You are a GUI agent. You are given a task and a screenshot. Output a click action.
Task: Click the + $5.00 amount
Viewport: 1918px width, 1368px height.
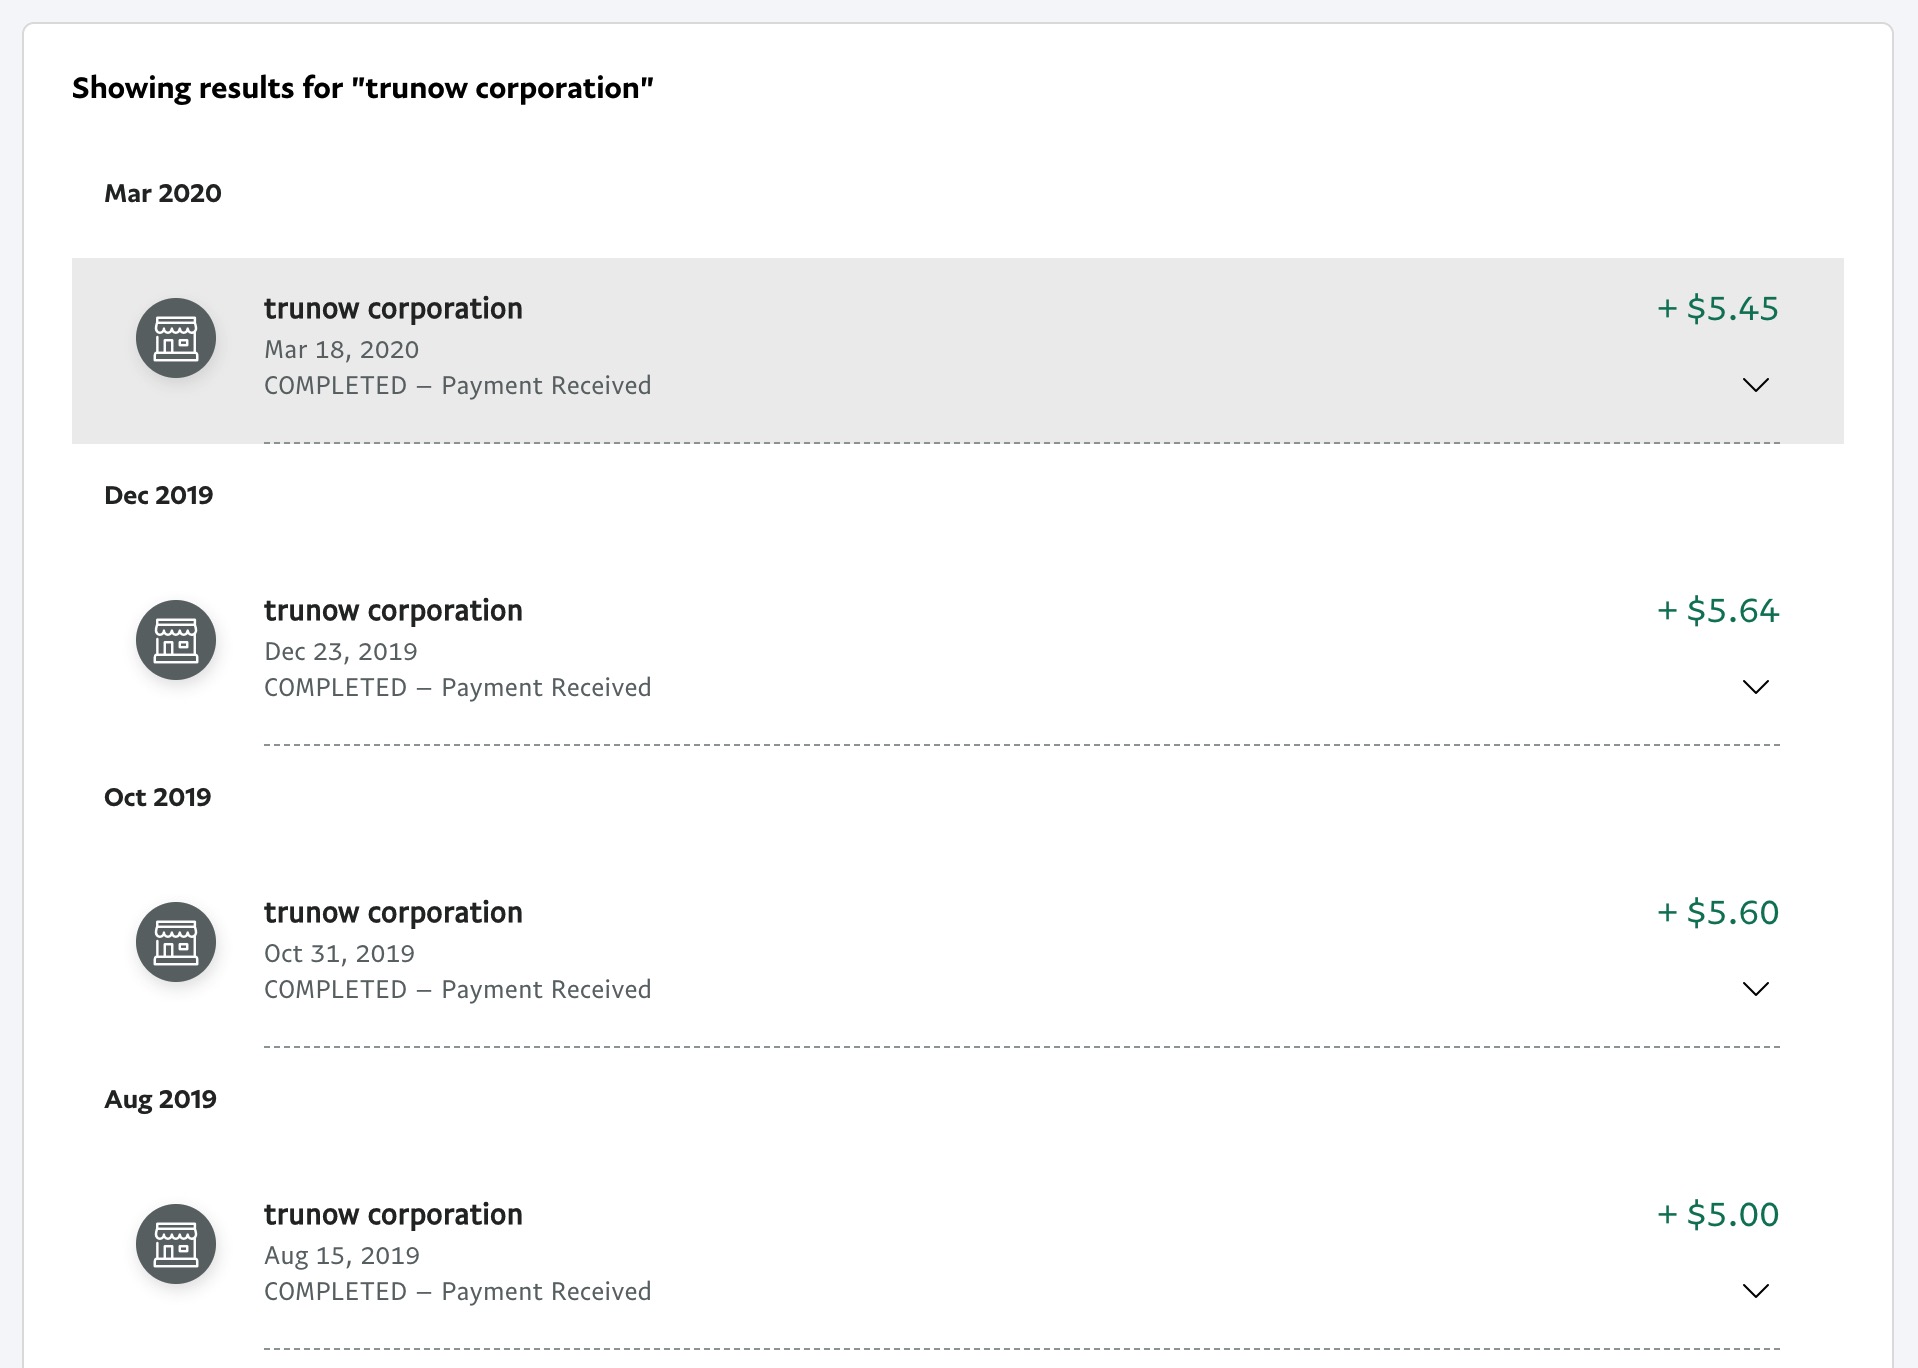tap(1717, 1215)
